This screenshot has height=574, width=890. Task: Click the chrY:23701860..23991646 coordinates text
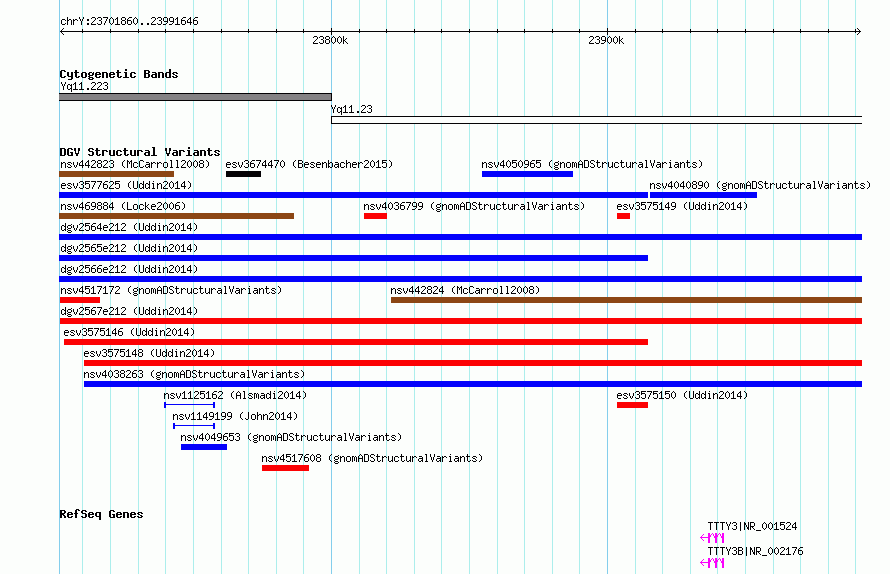point(129,22)
